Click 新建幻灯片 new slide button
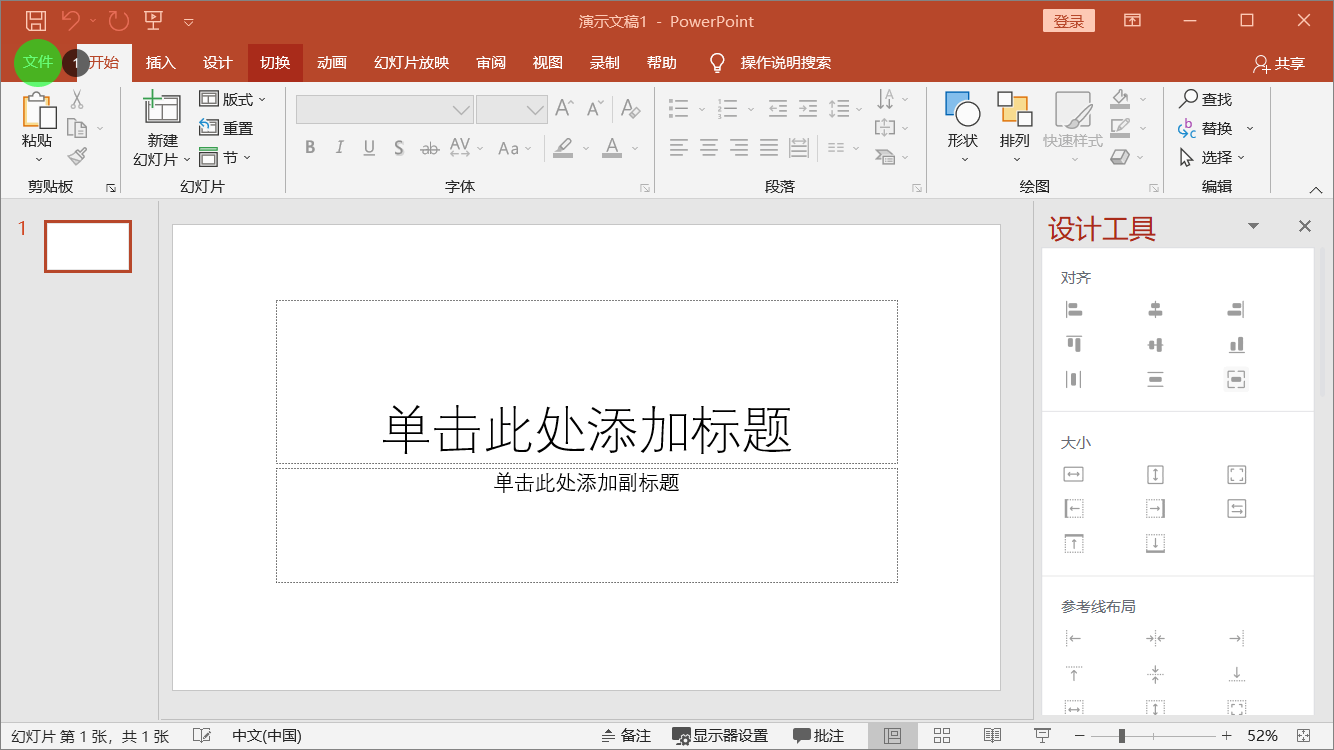 tap(162, 128)
